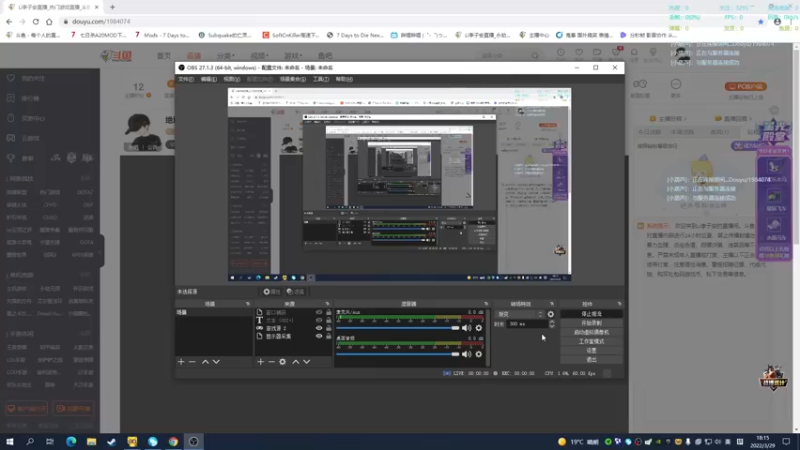
Task: Open Windows Start menu
Action: tap(10, 442)
